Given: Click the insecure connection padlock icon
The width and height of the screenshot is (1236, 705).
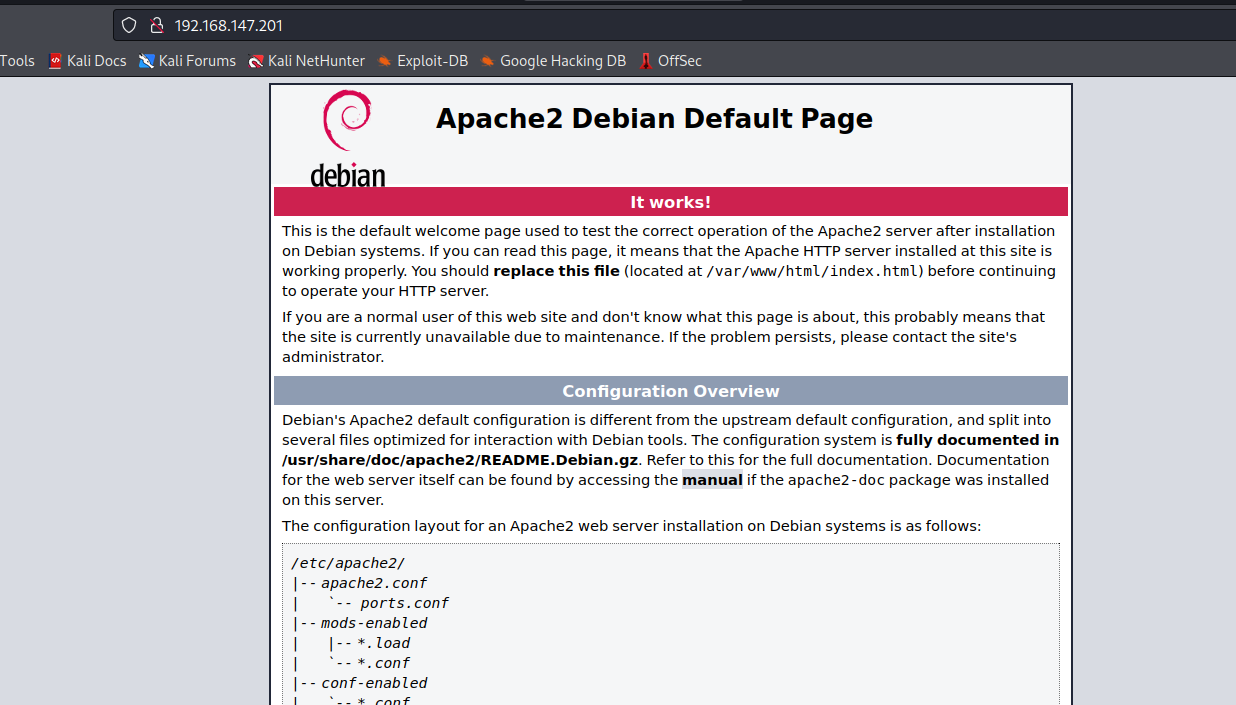Looking at the screenshot, I should (x=156, y=25).
